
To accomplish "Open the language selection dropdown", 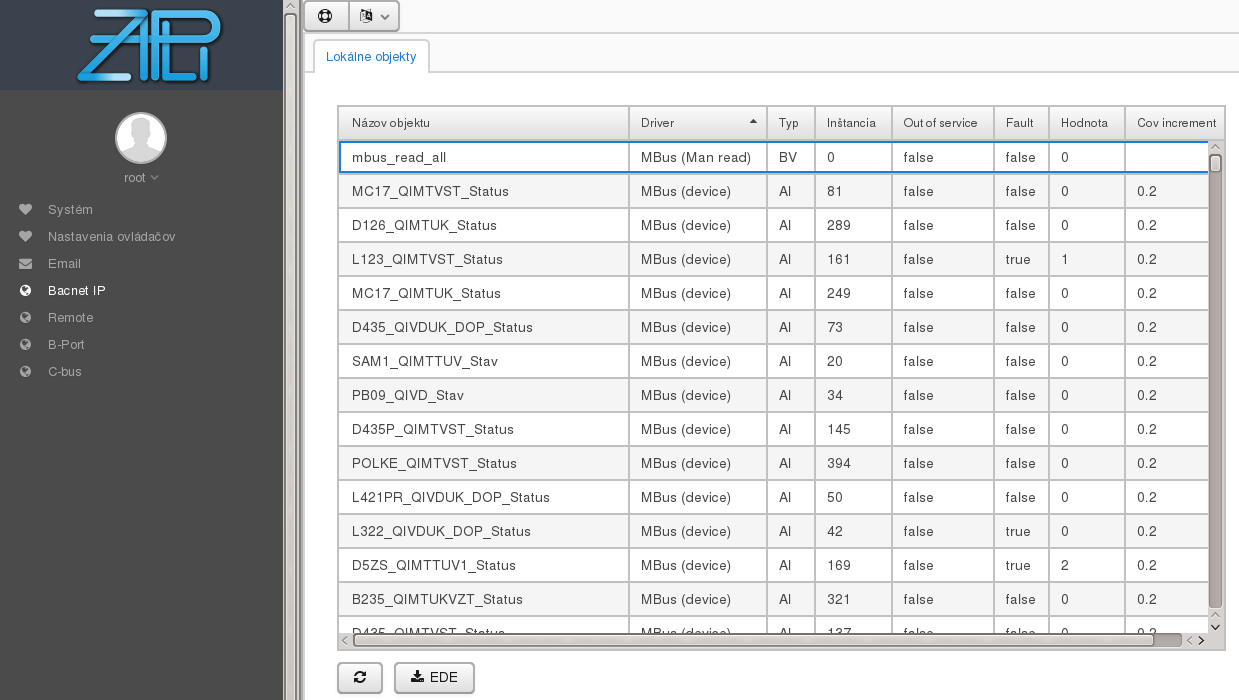I will pyautogui.click(x=373, y=16).
